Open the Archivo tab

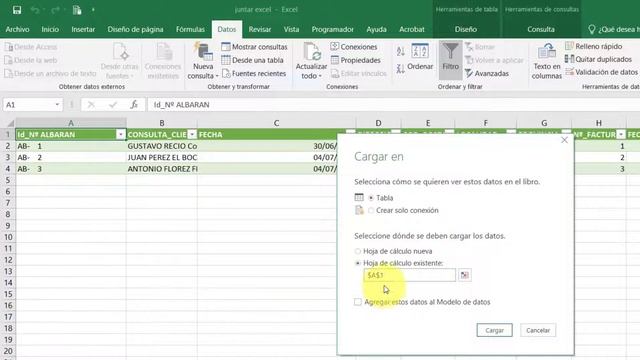17,29
